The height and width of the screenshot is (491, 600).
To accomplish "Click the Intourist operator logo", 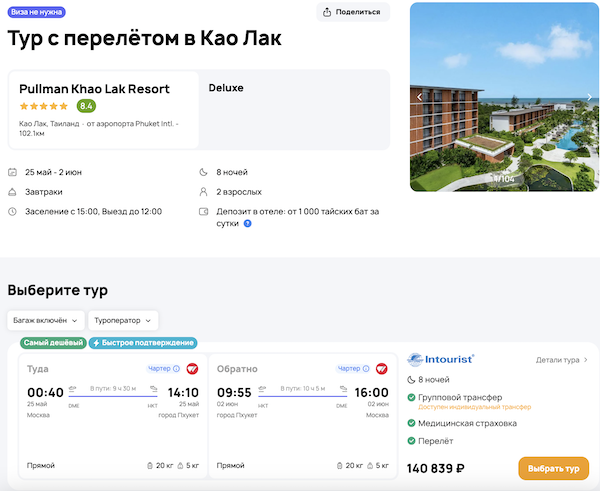I will pos(441,359).
